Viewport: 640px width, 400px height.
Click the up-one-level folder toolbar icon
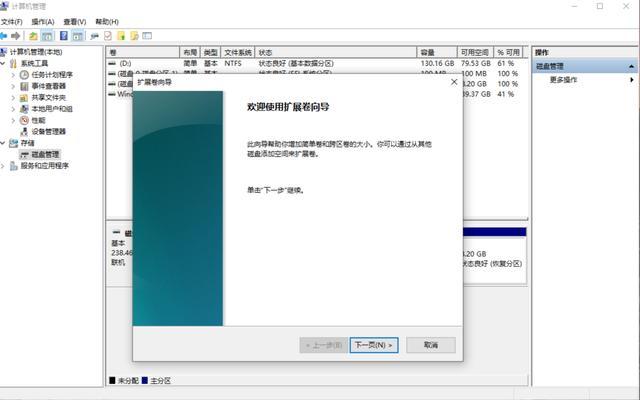(x=33, y=36)
